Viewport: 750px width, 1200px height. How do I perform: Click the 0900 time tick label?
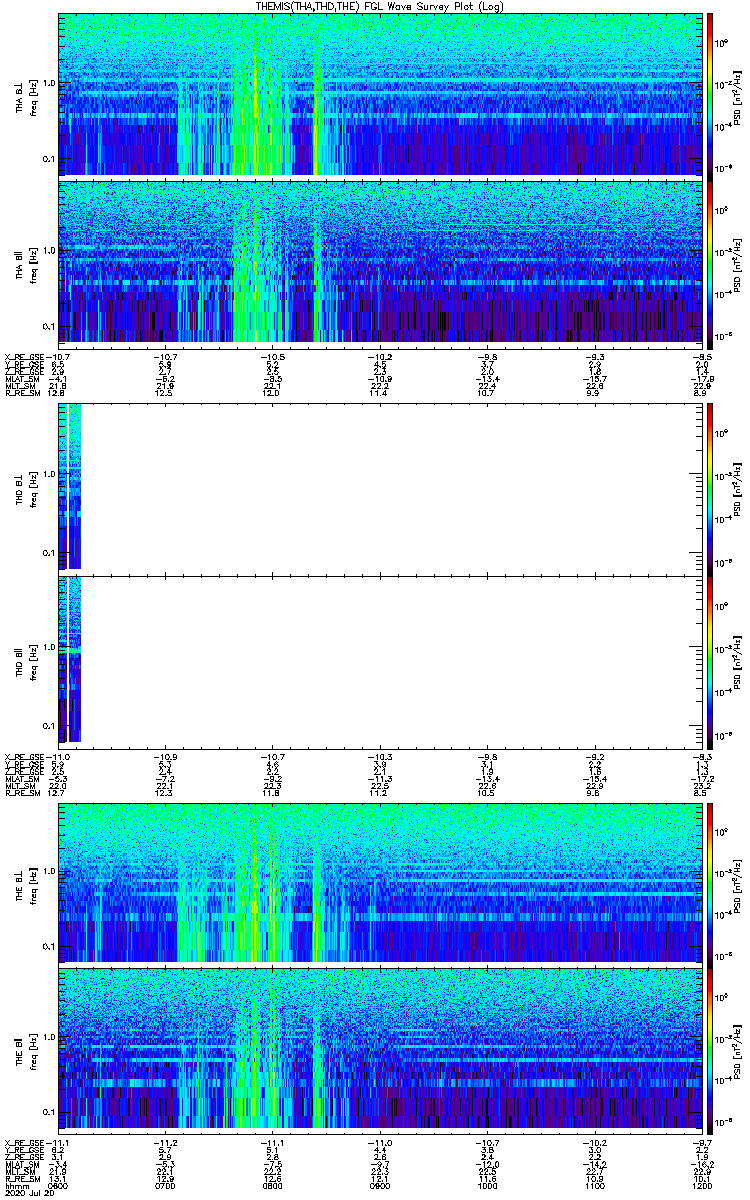pos(380,1185)
